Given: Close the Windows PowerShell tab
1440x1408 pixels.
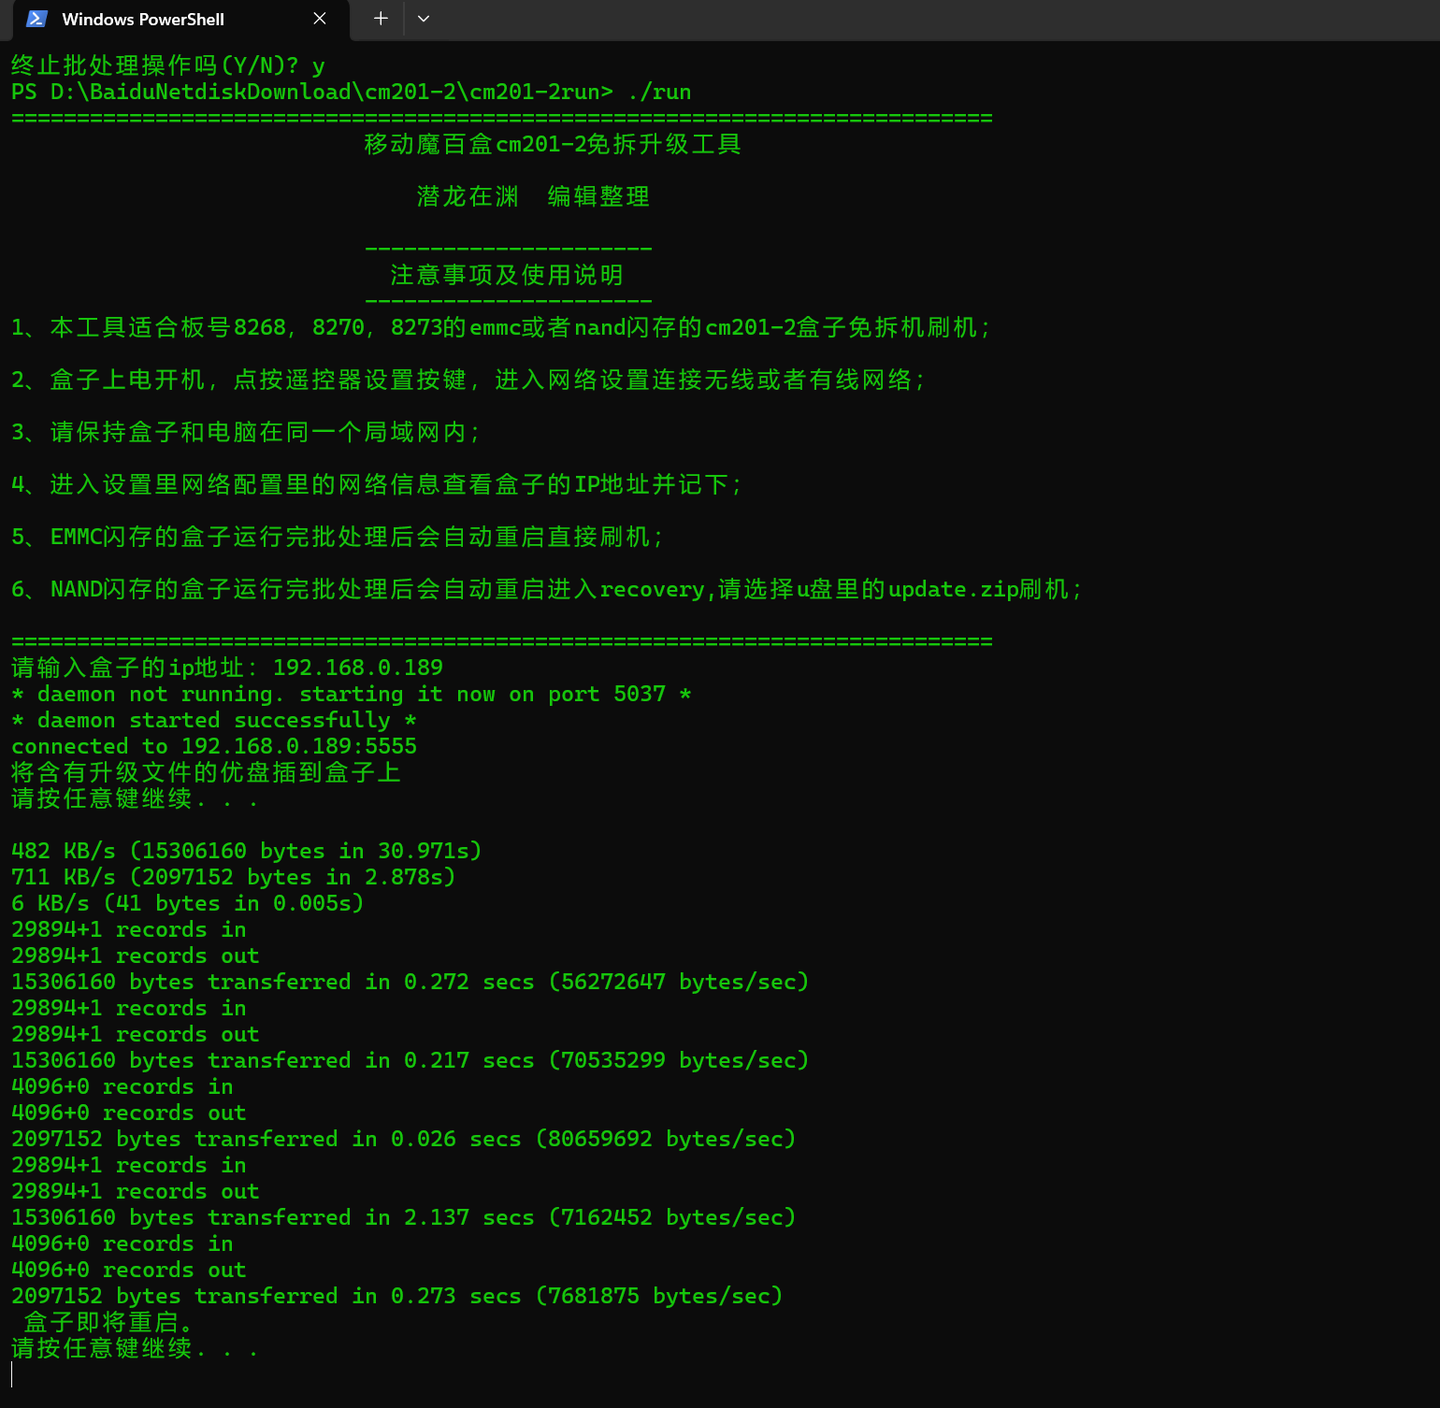Looking at the screenshot, I should pos(320,19).
